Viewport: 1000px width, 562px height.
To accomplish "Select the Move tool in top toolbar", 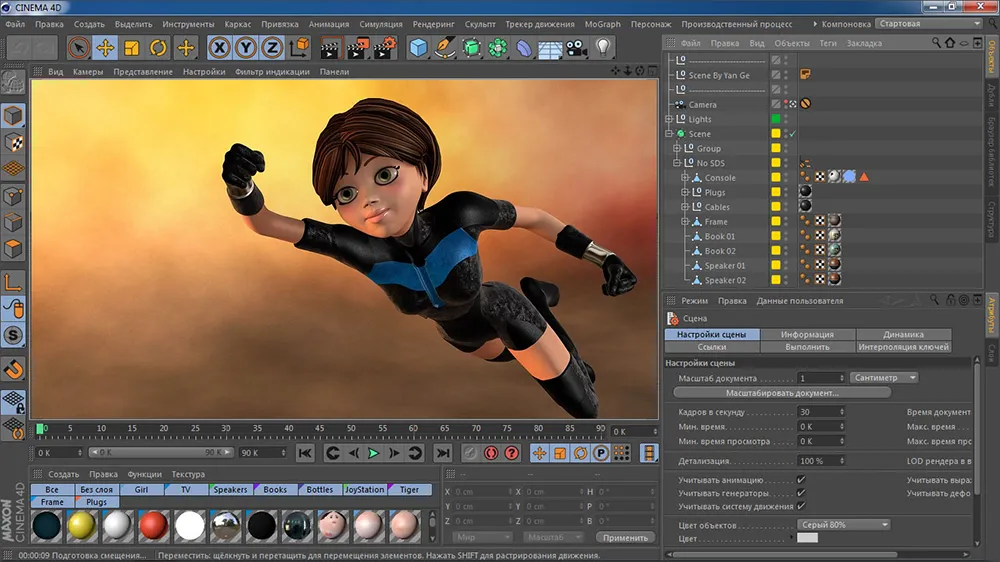I will (x=105, y=47).
